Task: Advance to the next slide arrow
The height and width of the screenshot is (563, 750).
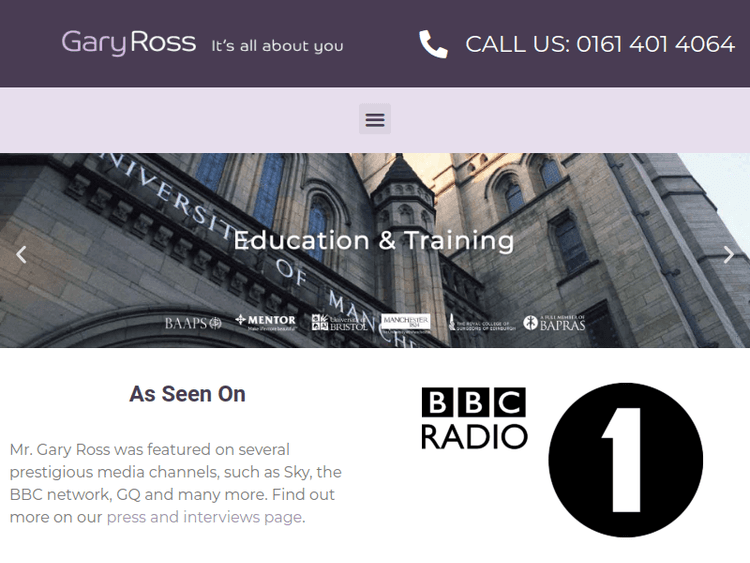Action: pyautogui.click(x=728, y=254)
